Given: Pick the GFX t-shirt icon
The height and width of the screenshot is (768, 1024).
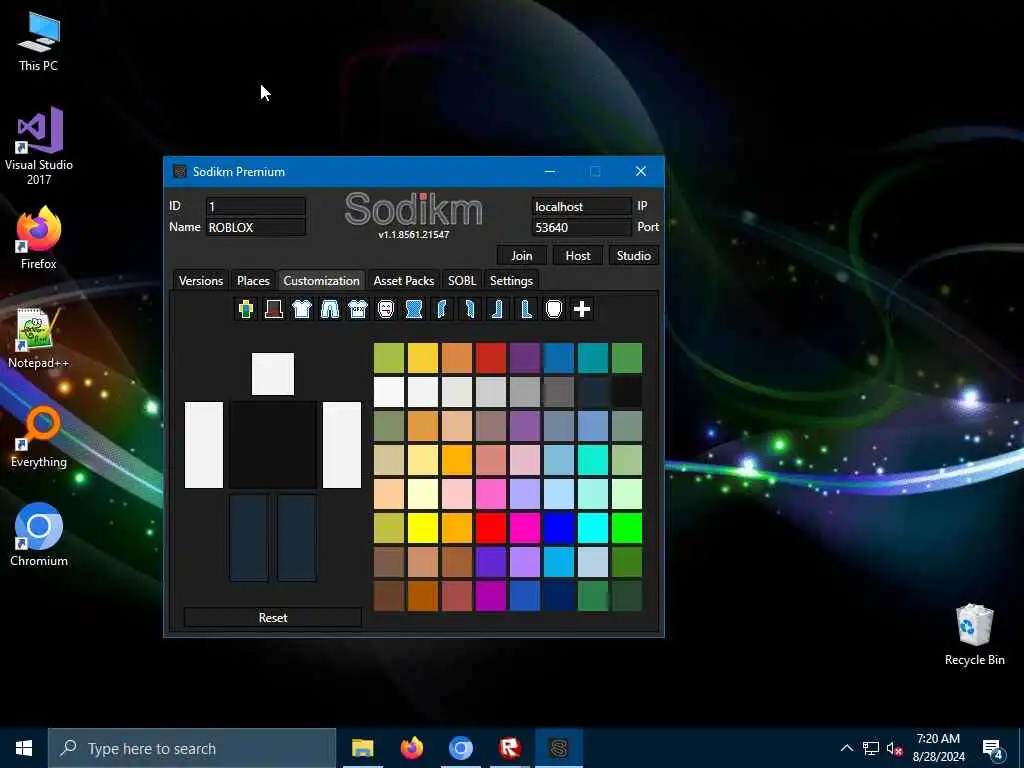Looking at the screenshot, I should [358, 309].
